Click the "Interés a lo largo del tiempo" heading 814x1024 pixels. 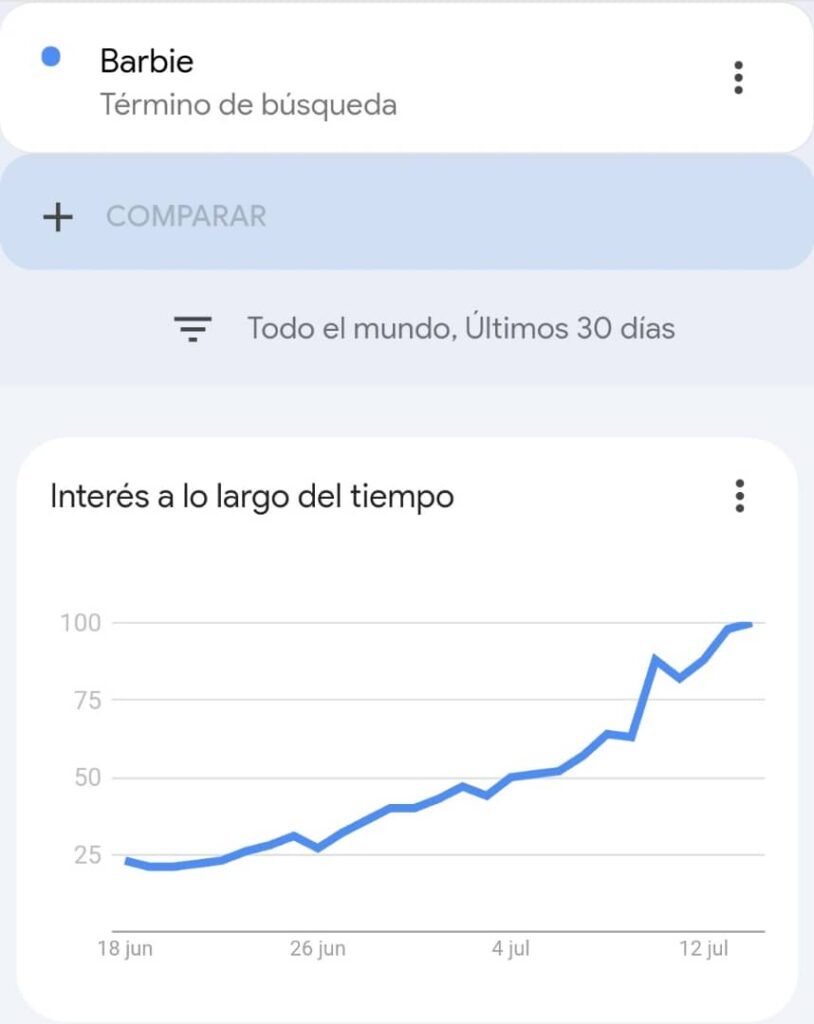click(252, 496)
